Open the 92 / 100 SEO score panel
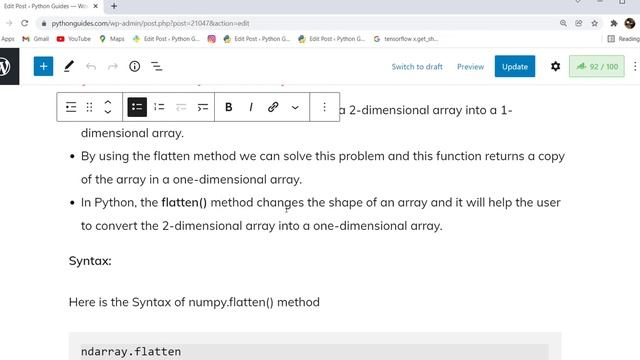 pos(597,67)
